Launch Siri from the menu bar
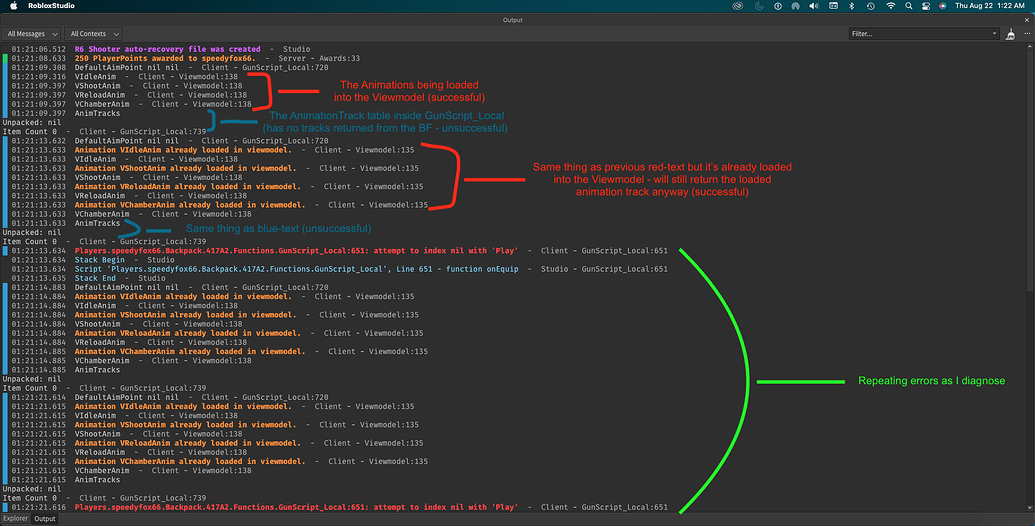Screen dimensions: 1035x526 tap(943, 6)
